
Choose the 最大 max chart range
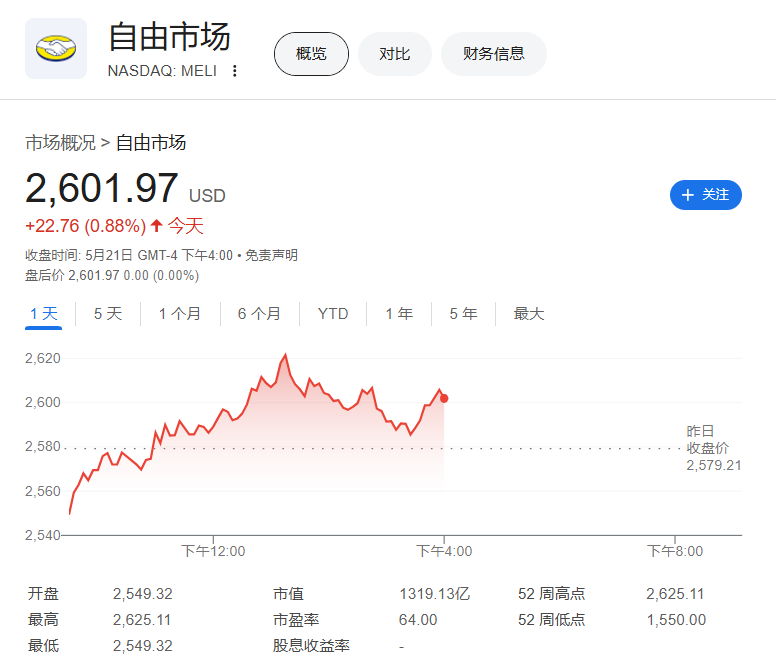click(529, 314)
